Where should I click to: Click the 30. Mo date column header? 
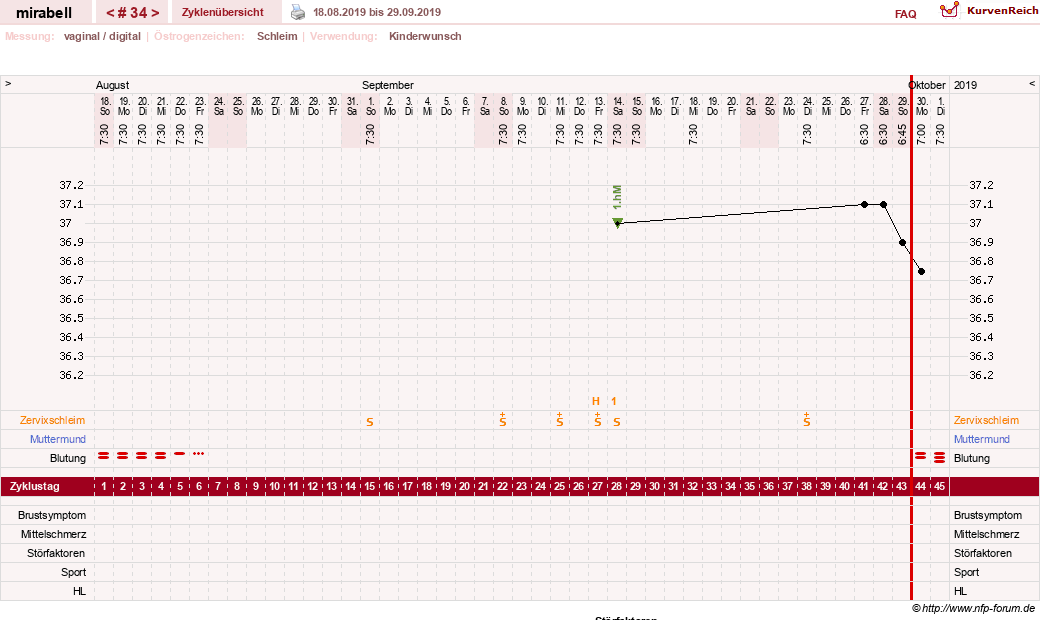click(x=922, y=106)
